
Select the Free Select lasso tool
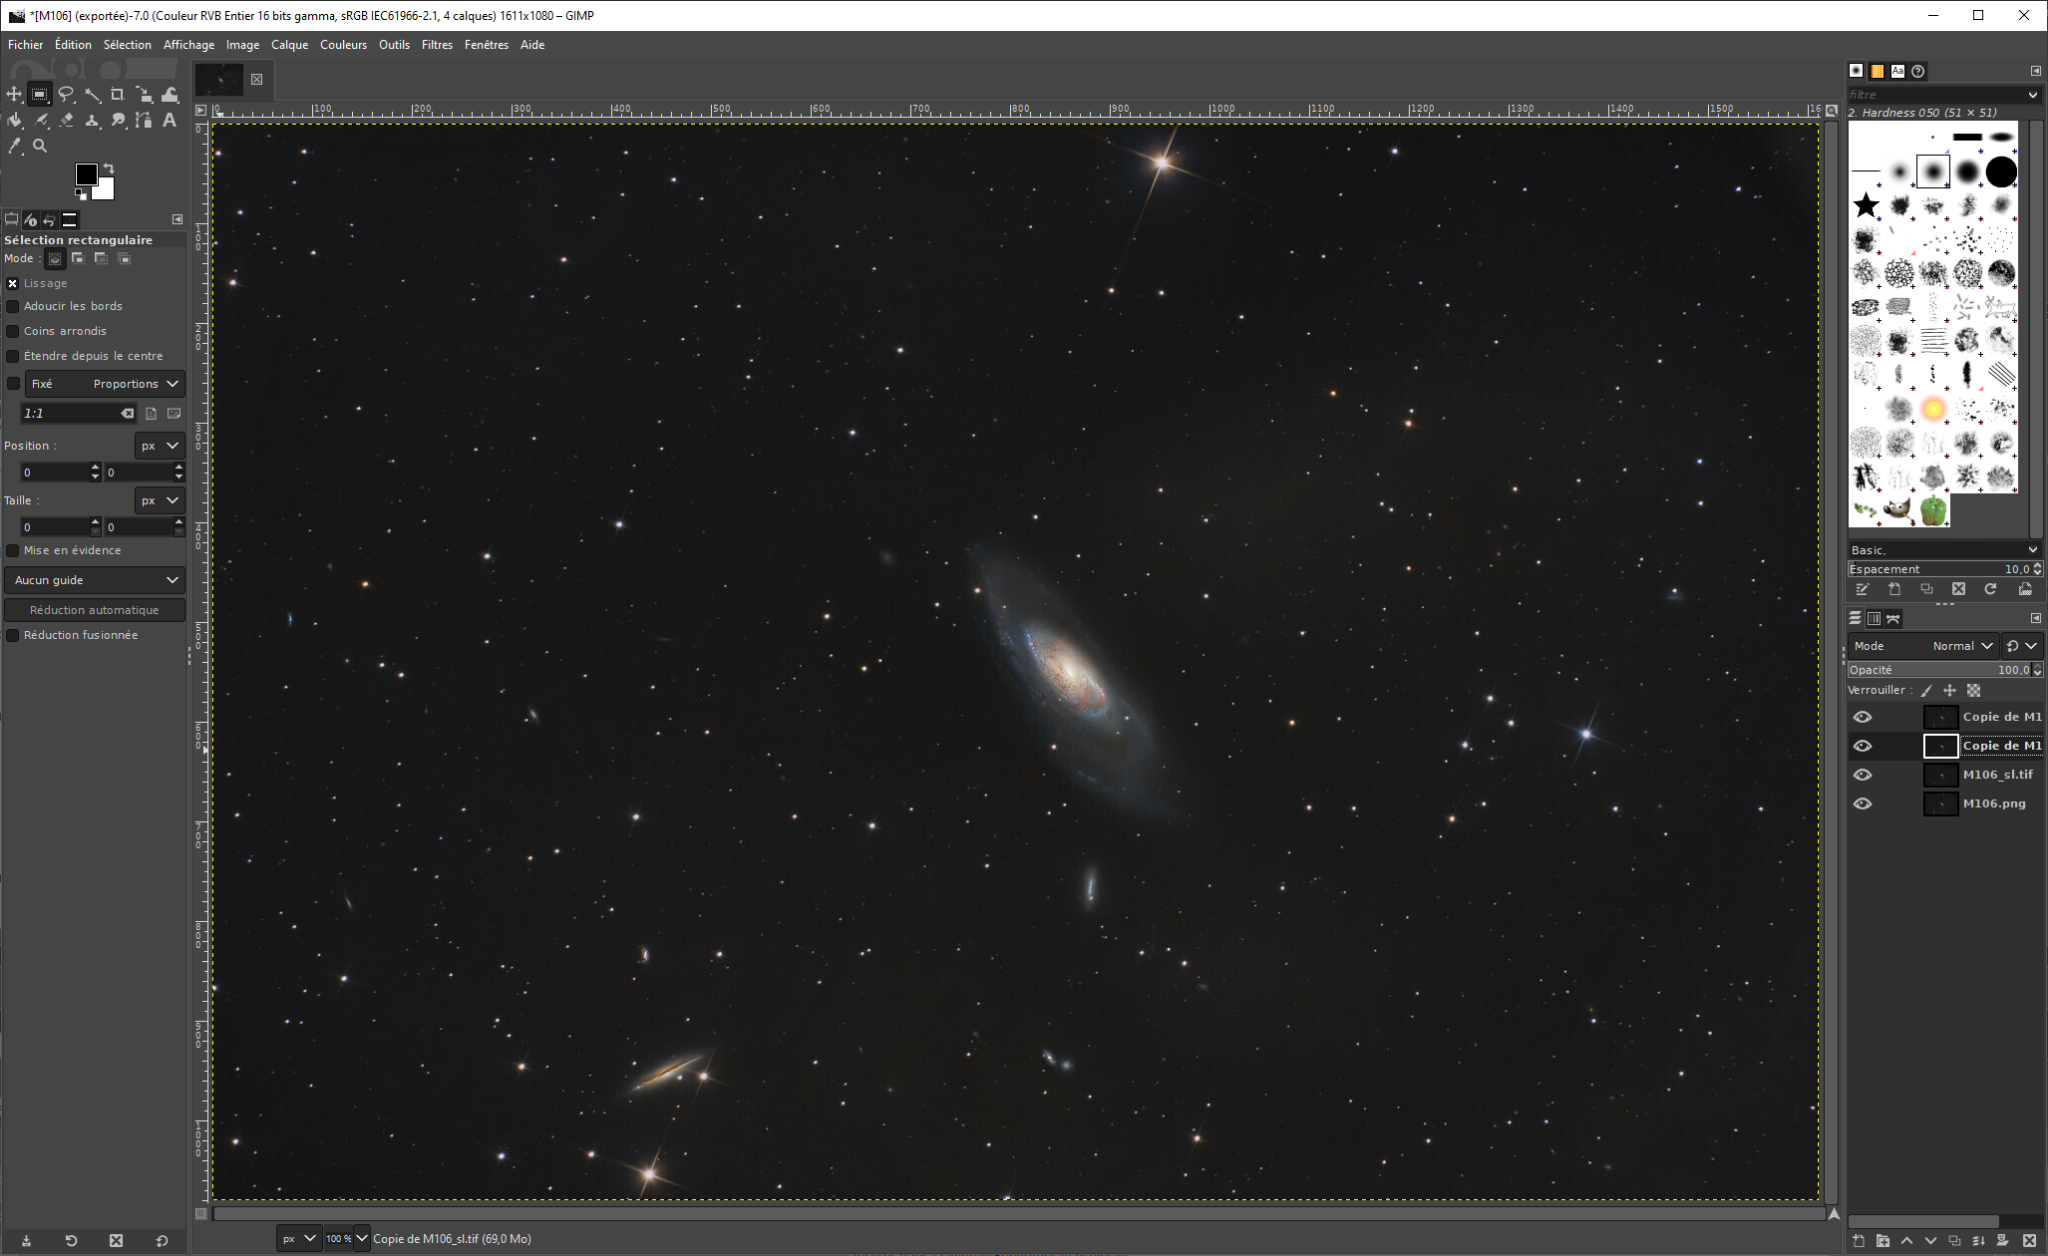[66, 94]
